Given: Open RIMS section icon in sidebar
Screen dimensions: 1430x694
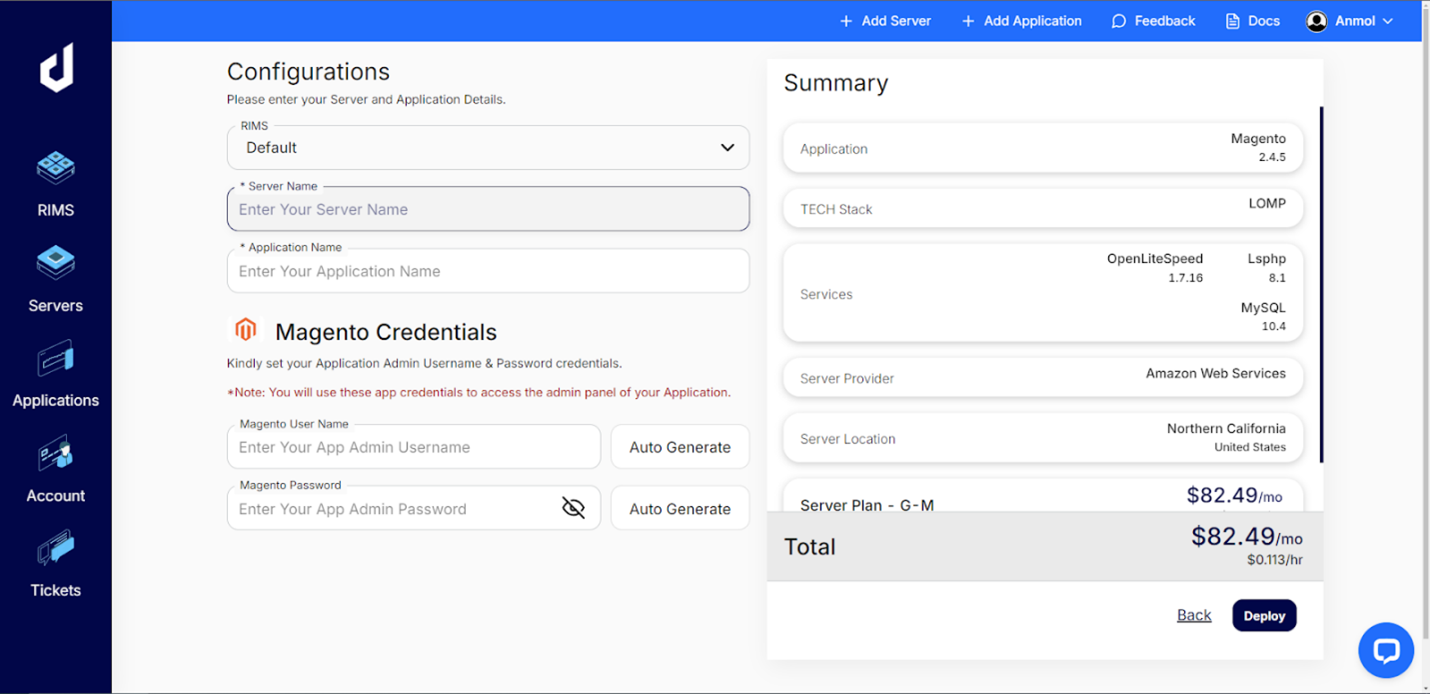Looking at the screenshot, I should (56, 168).
